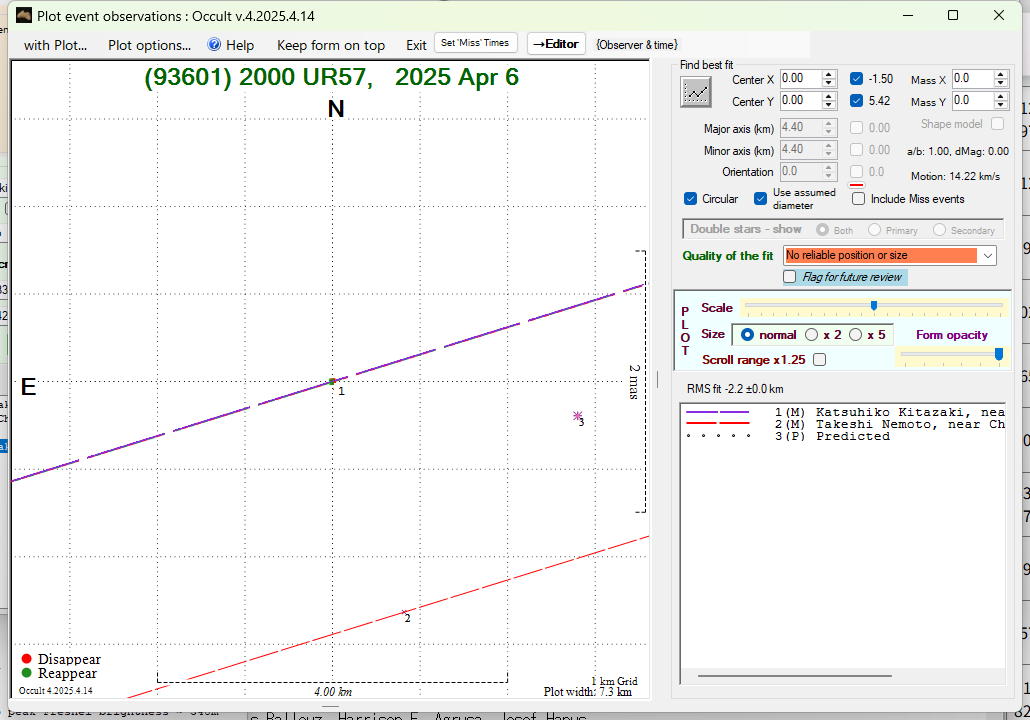Click the plot Scale slider handle
This screenshot has height=720, width=1030.
pos(874,306)
